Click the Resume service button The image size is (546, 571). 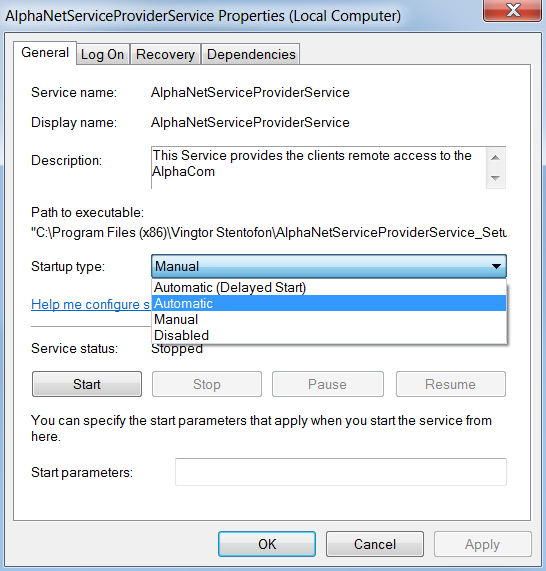(451, 384)
